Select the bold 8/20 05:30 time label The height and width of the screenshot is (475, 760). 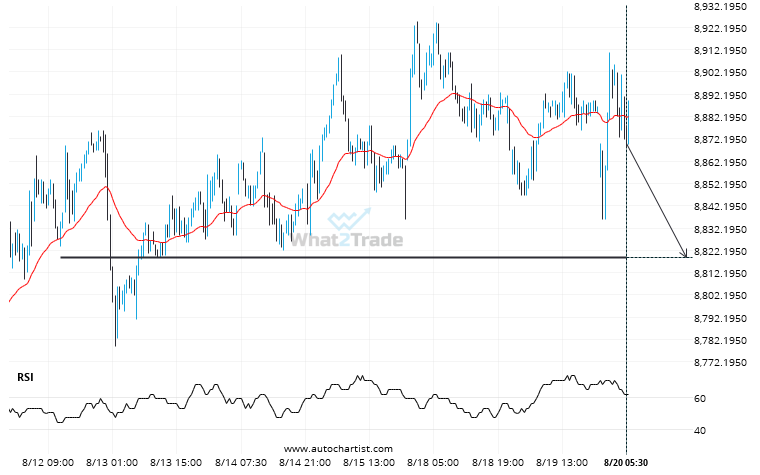pyautogui.click(x=626, y=463)
